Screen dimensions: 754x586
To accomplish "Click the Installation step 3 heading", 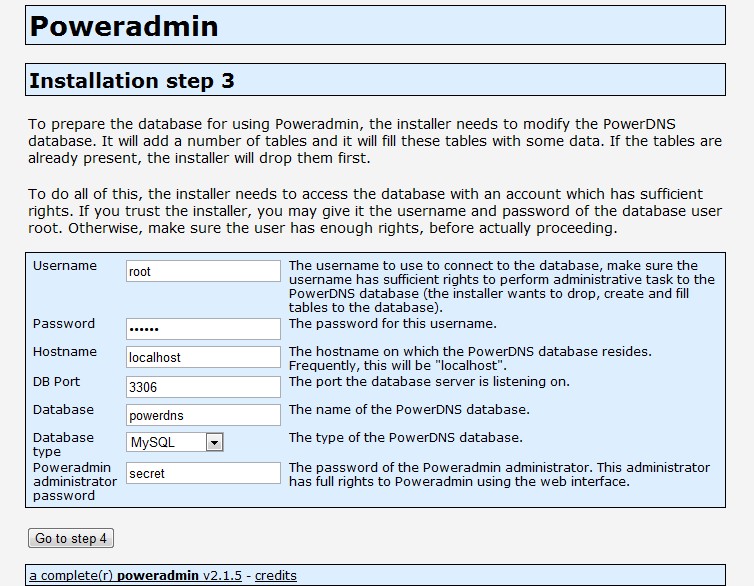I will click(132, 80).
